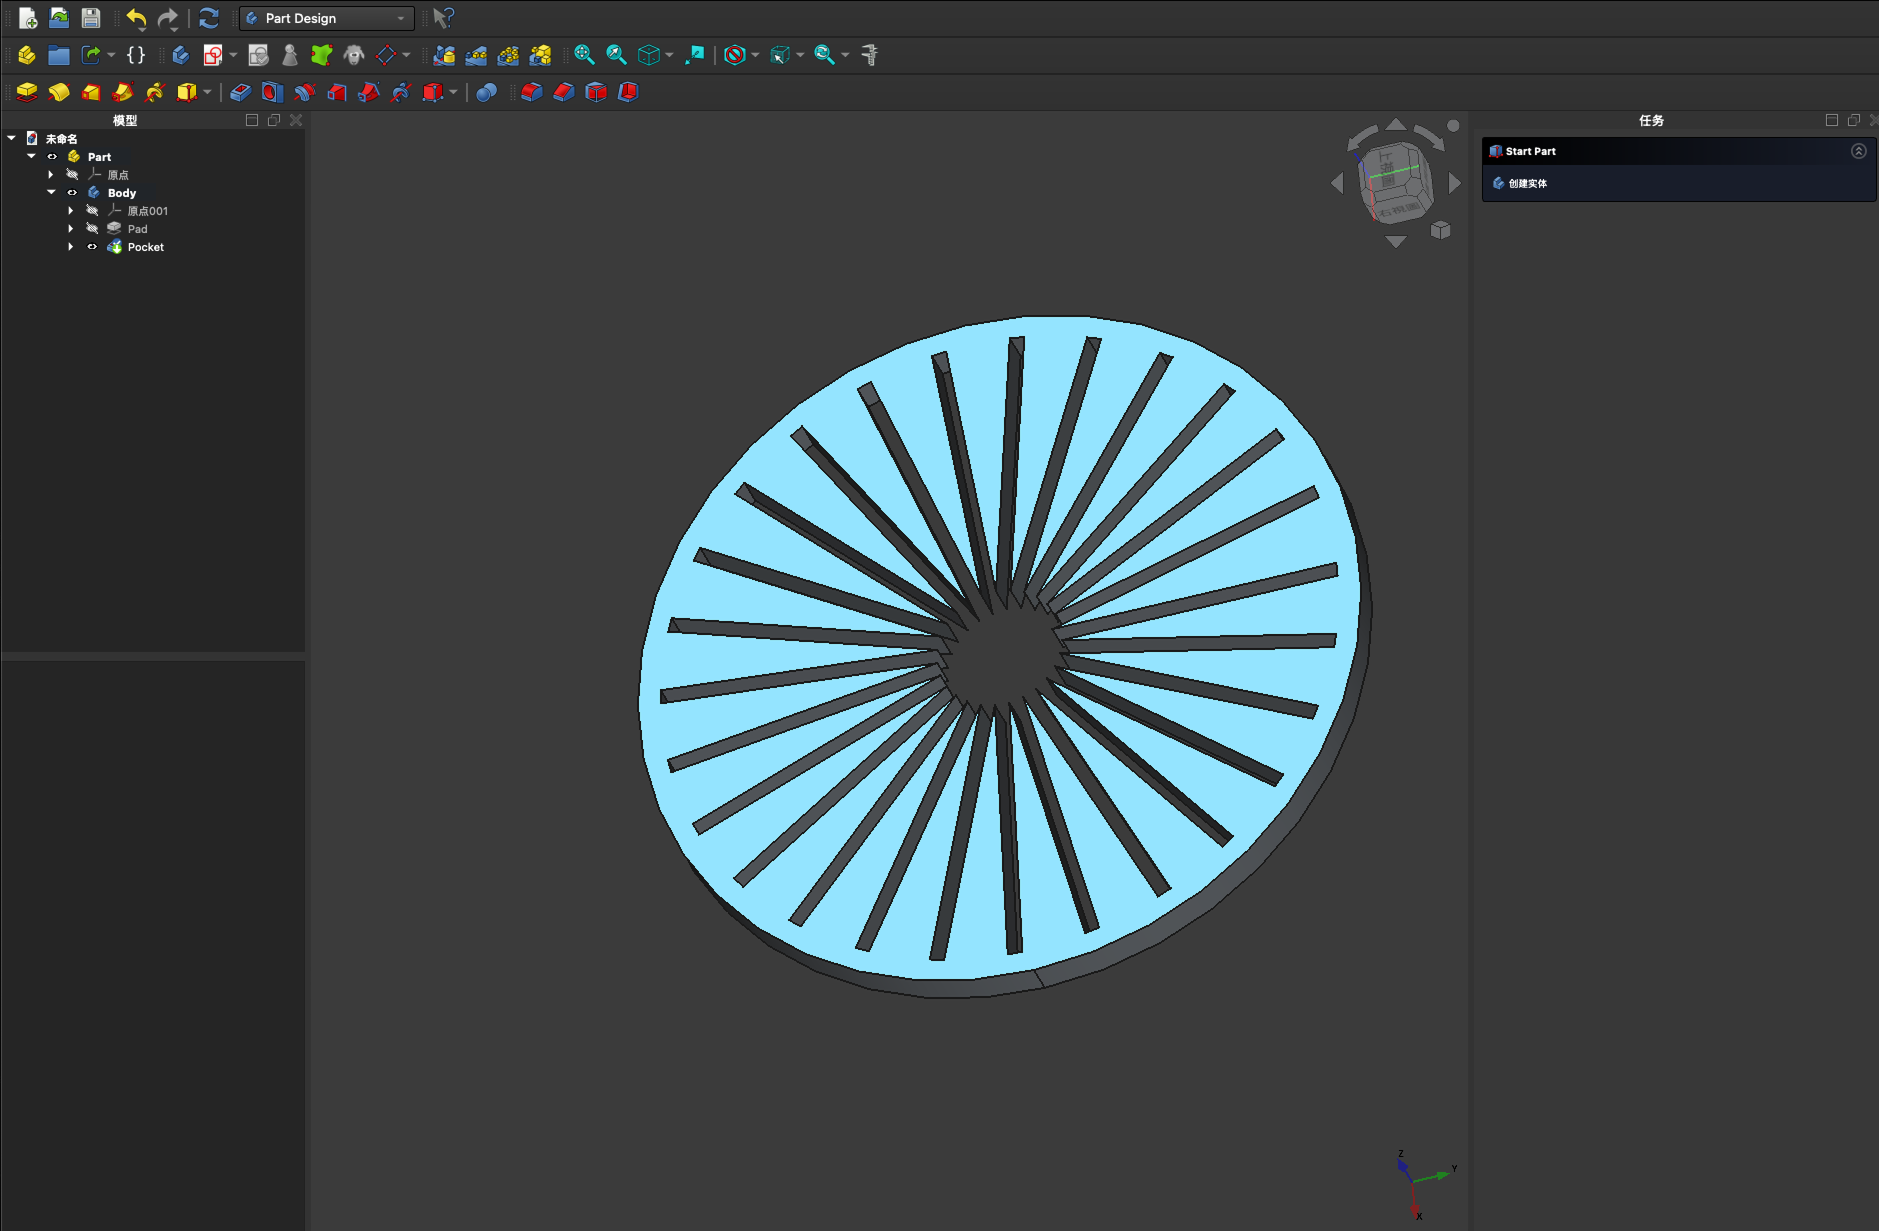Select Part in the model tree
The image size is (1879, 1231).
point(99,157)
